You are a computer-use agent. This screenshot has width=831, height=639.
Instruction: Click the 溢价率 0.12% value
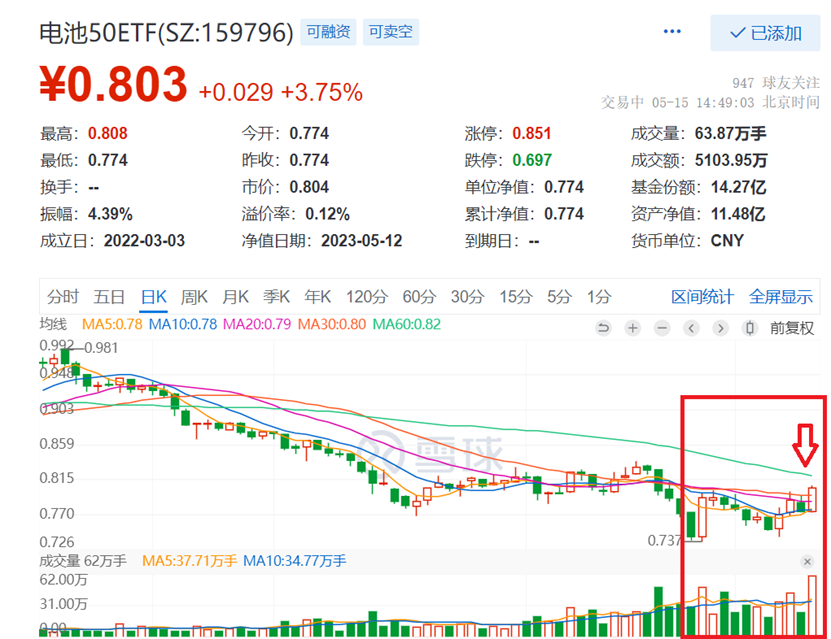click(x=328, y=214)
